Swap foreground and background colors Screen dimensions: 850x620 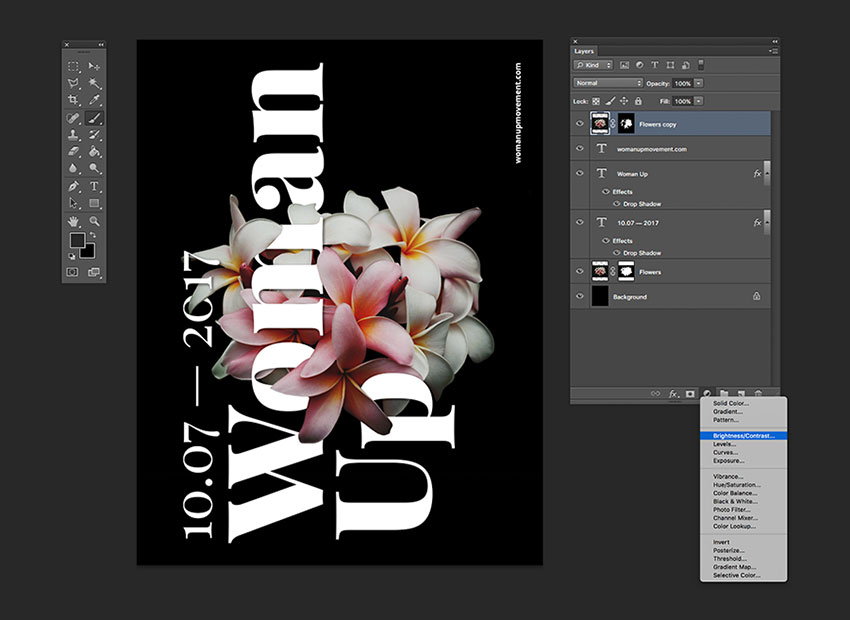[x=93, y=235]
